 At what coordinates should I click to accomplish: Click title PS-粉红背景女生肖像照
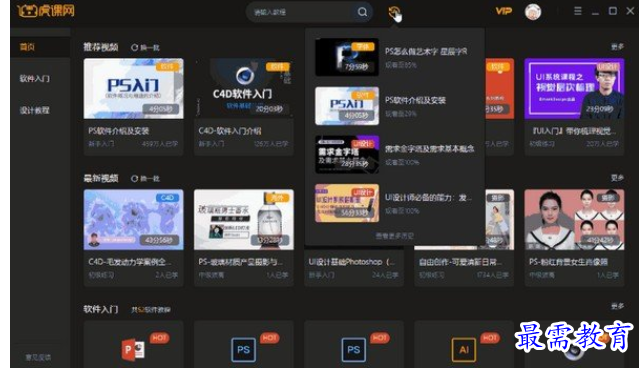[x=568, y=262]
